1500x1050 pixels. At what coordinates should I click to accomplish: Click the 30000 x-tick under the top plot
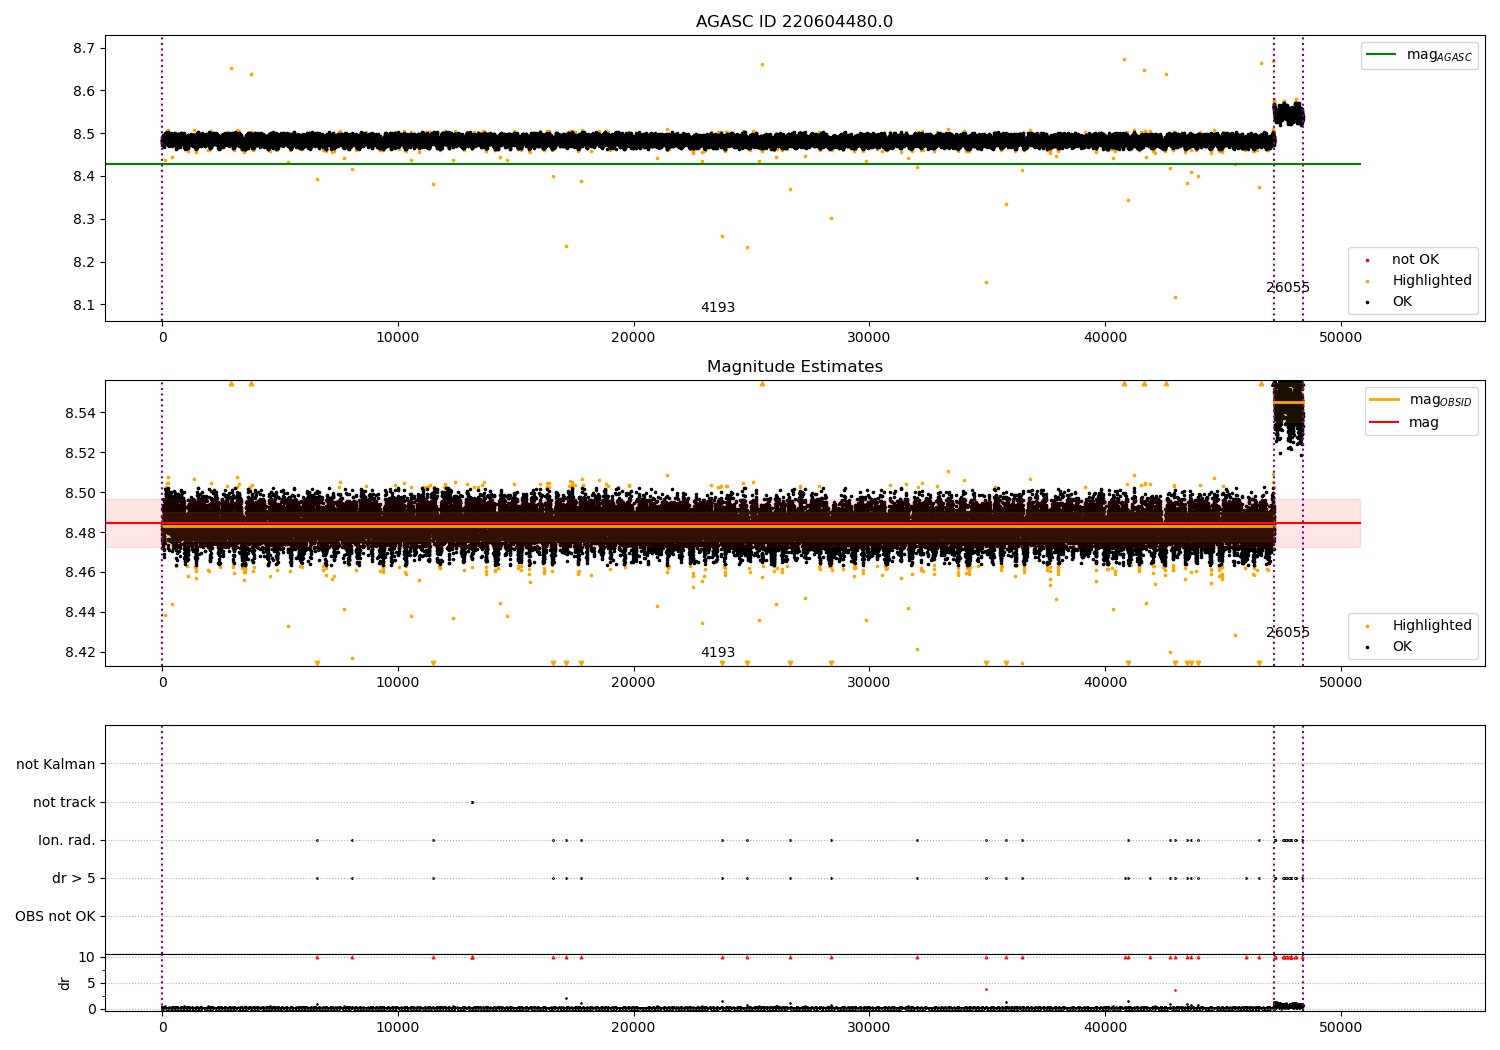[869, 338]
